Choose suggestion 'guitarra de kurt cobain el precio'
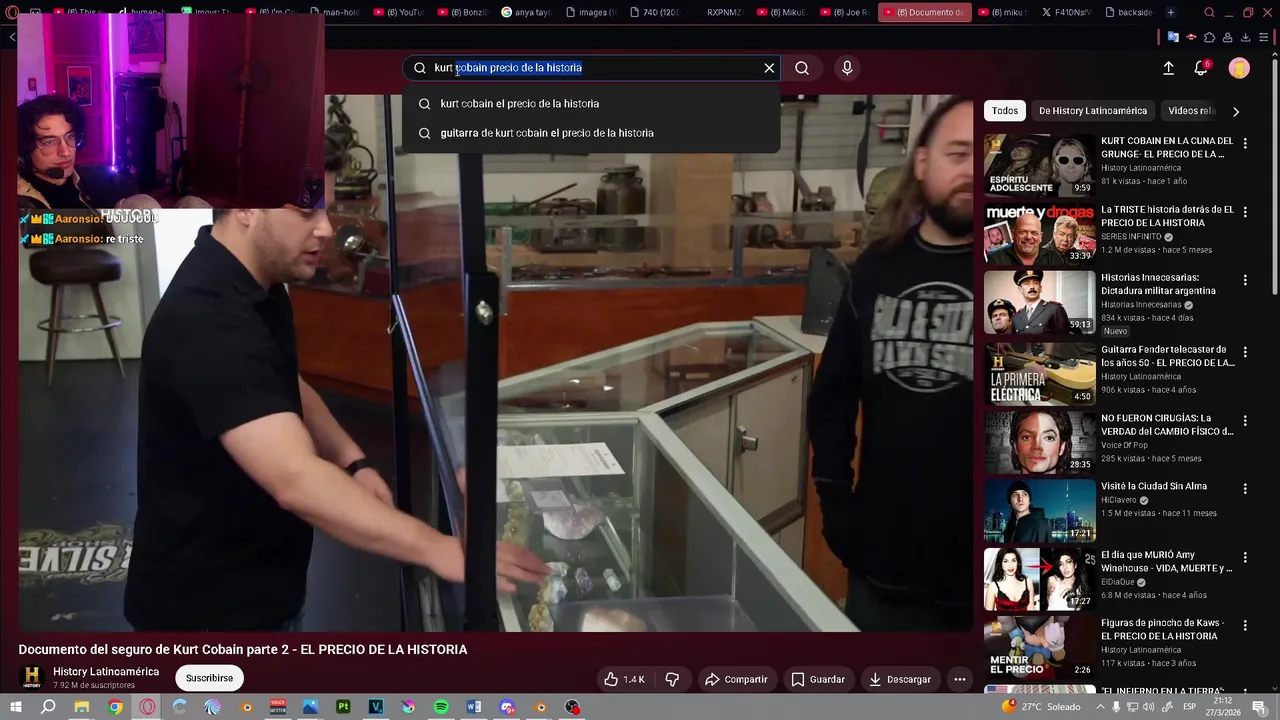Viewport: 1280px width, 720px height. (x=590, y=133)
